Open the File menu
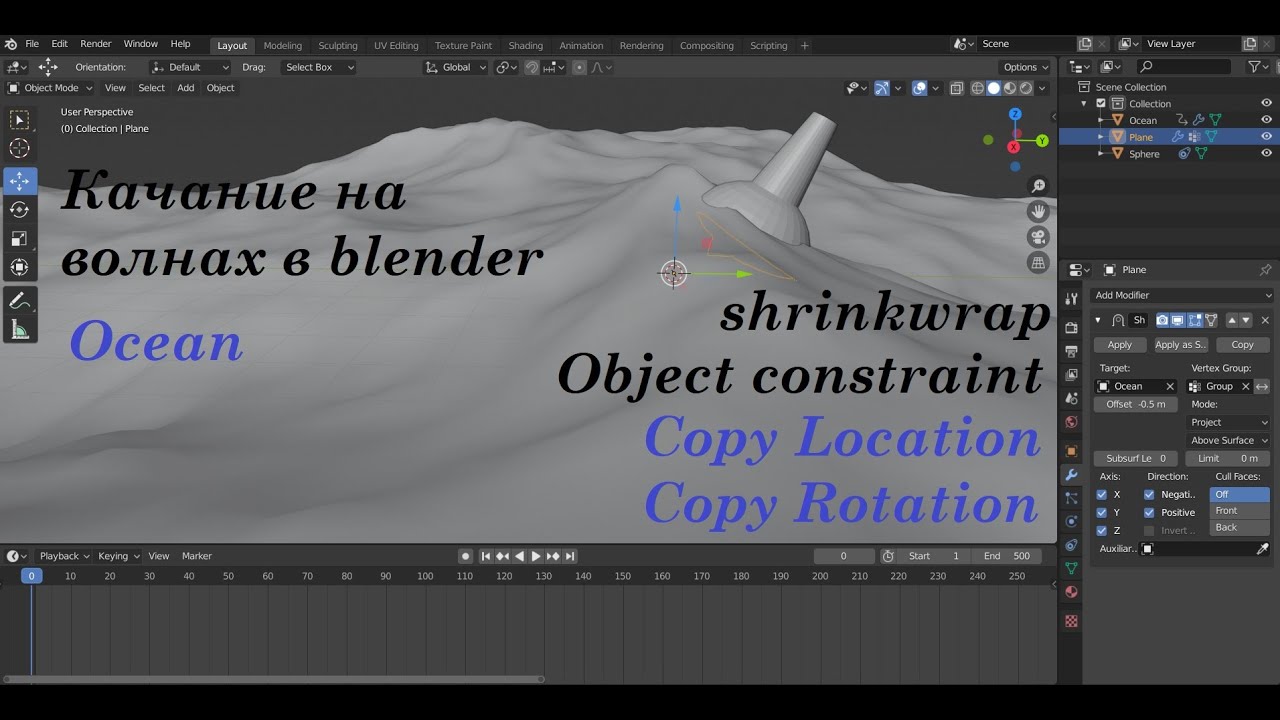Image resolution: width=1280 pixels, height=720 pixels. (32, 44)
